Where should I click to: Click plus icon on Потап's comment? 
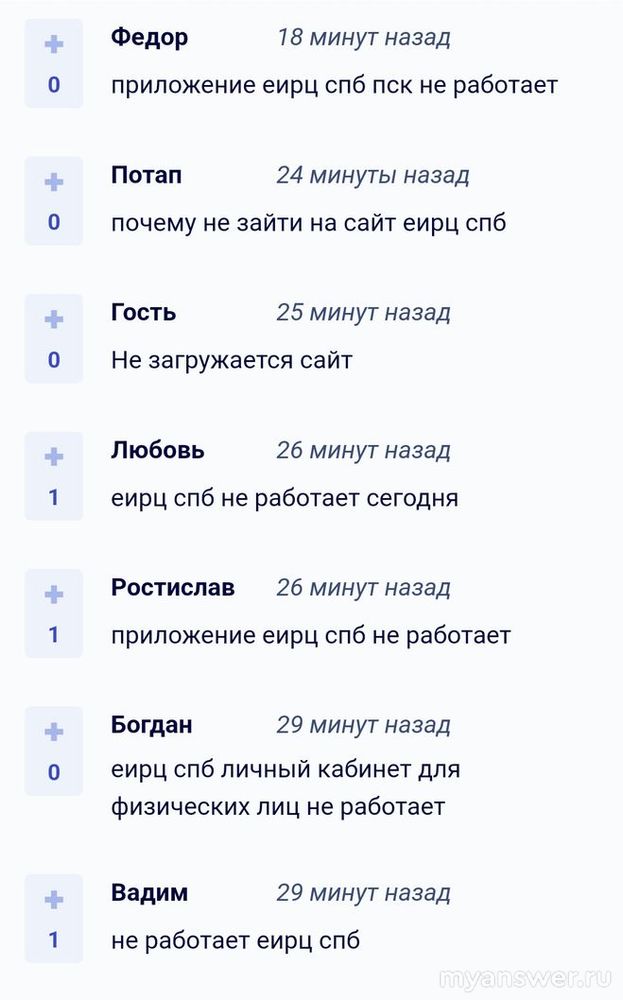[54, 182]
